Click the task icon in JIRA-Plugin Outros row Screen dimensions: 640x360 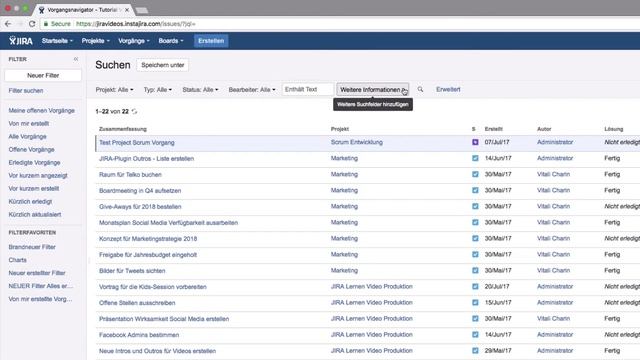coord(475,158)
